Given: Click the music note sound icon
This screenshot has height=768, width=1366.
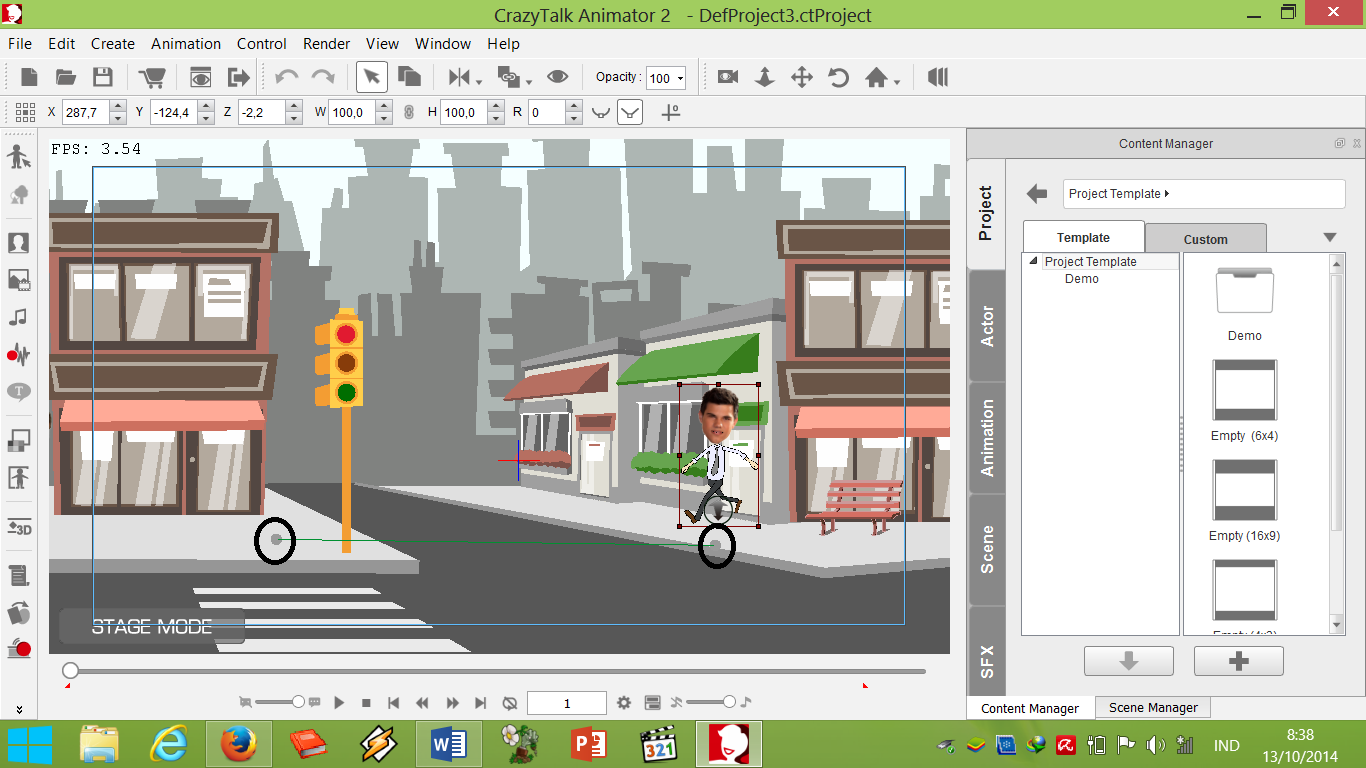Looking at the screenshot, I should 18,317.
